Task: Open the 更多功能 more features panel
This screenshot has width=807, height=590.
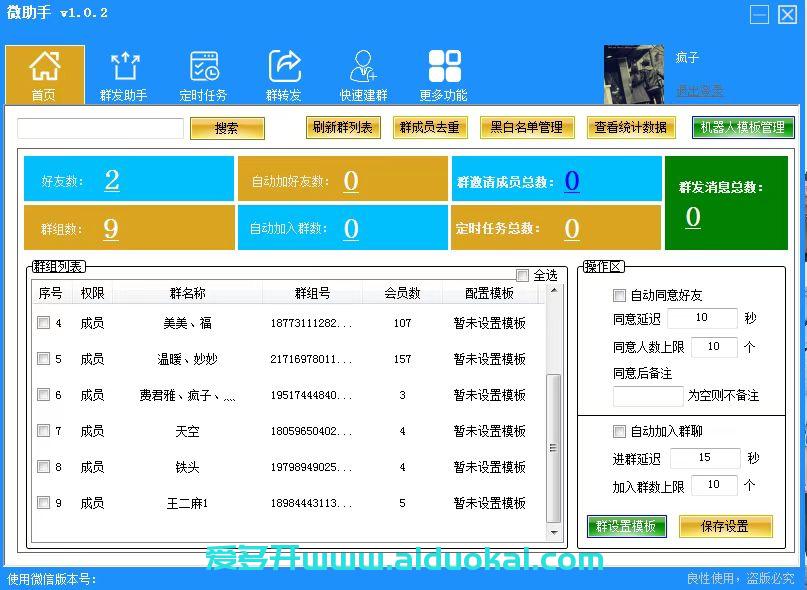Action: pyautogui.click(x=444, y=72)
